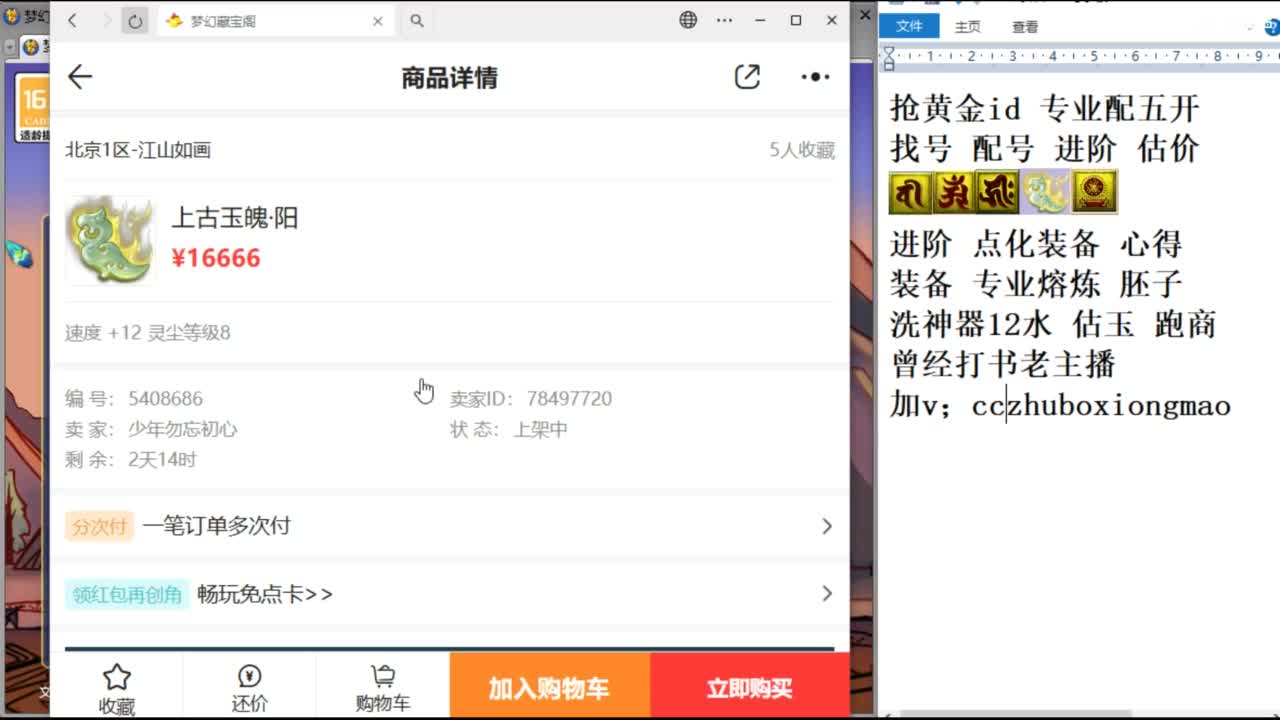Expand the 一笔订单多次付 row chevron
1280x720 pixels.
click(x=827, y=526)
